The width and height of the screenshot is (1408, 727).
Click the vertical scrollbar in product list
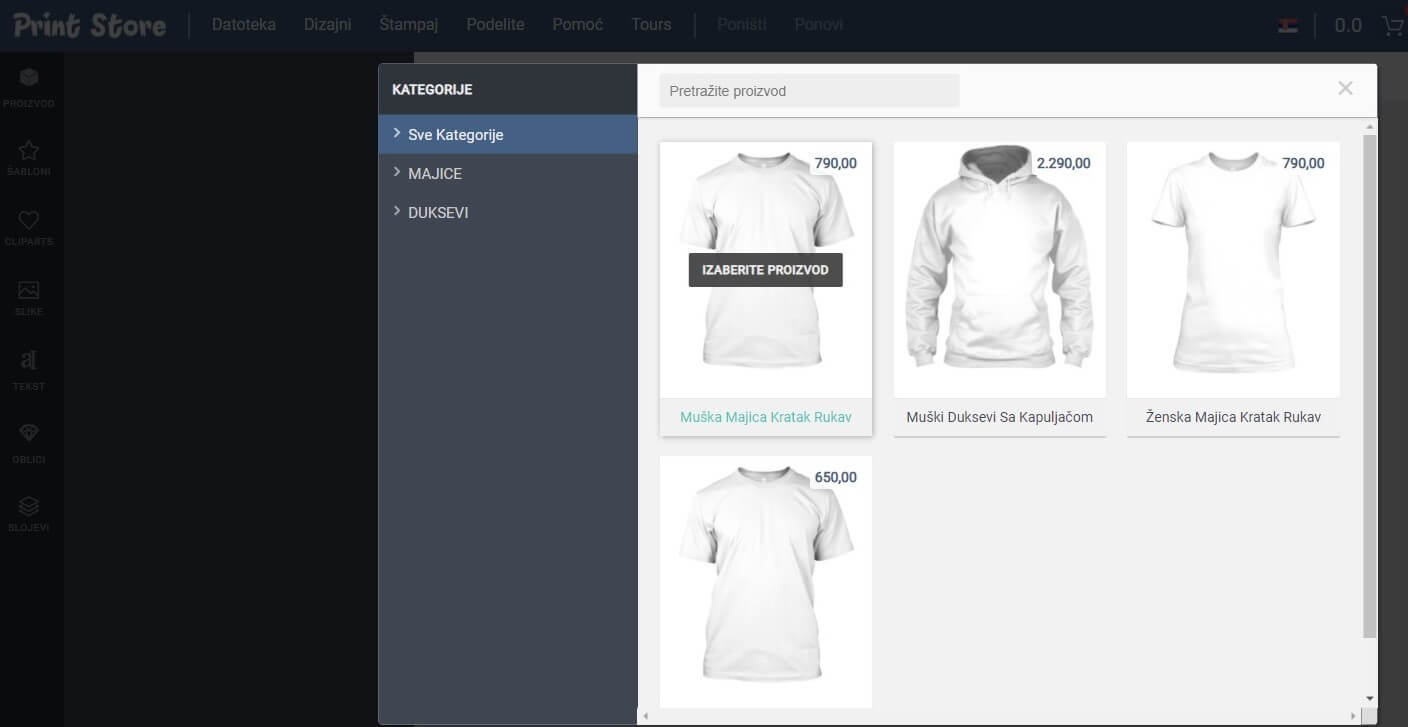click(x=1370, y=385)
